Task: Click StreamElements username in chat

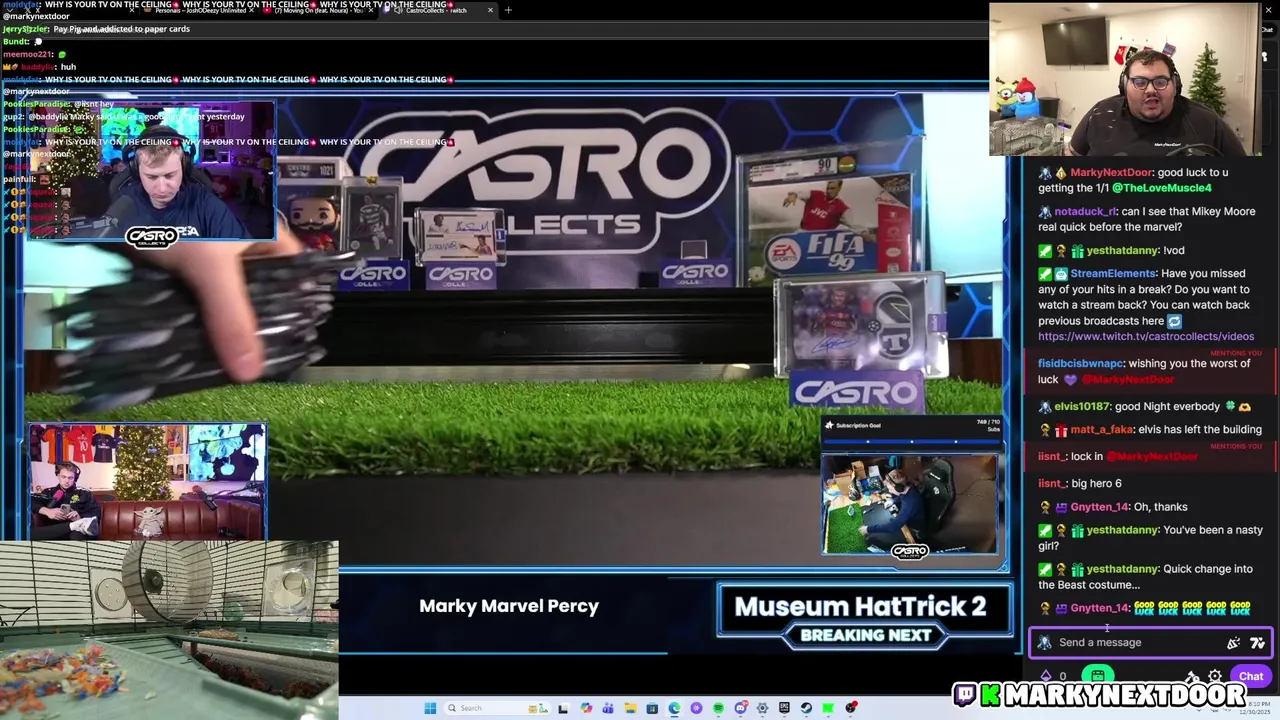Action: [x=1113, y=273]
